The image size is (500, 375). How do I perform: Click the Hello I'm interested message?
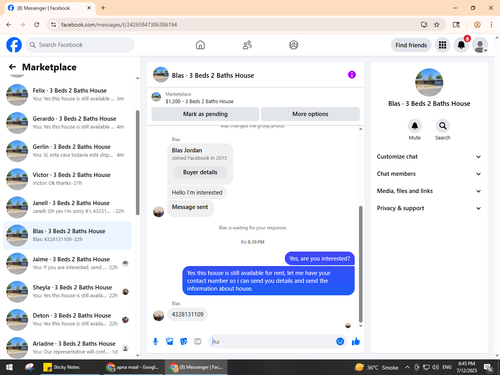click(197, 192)
